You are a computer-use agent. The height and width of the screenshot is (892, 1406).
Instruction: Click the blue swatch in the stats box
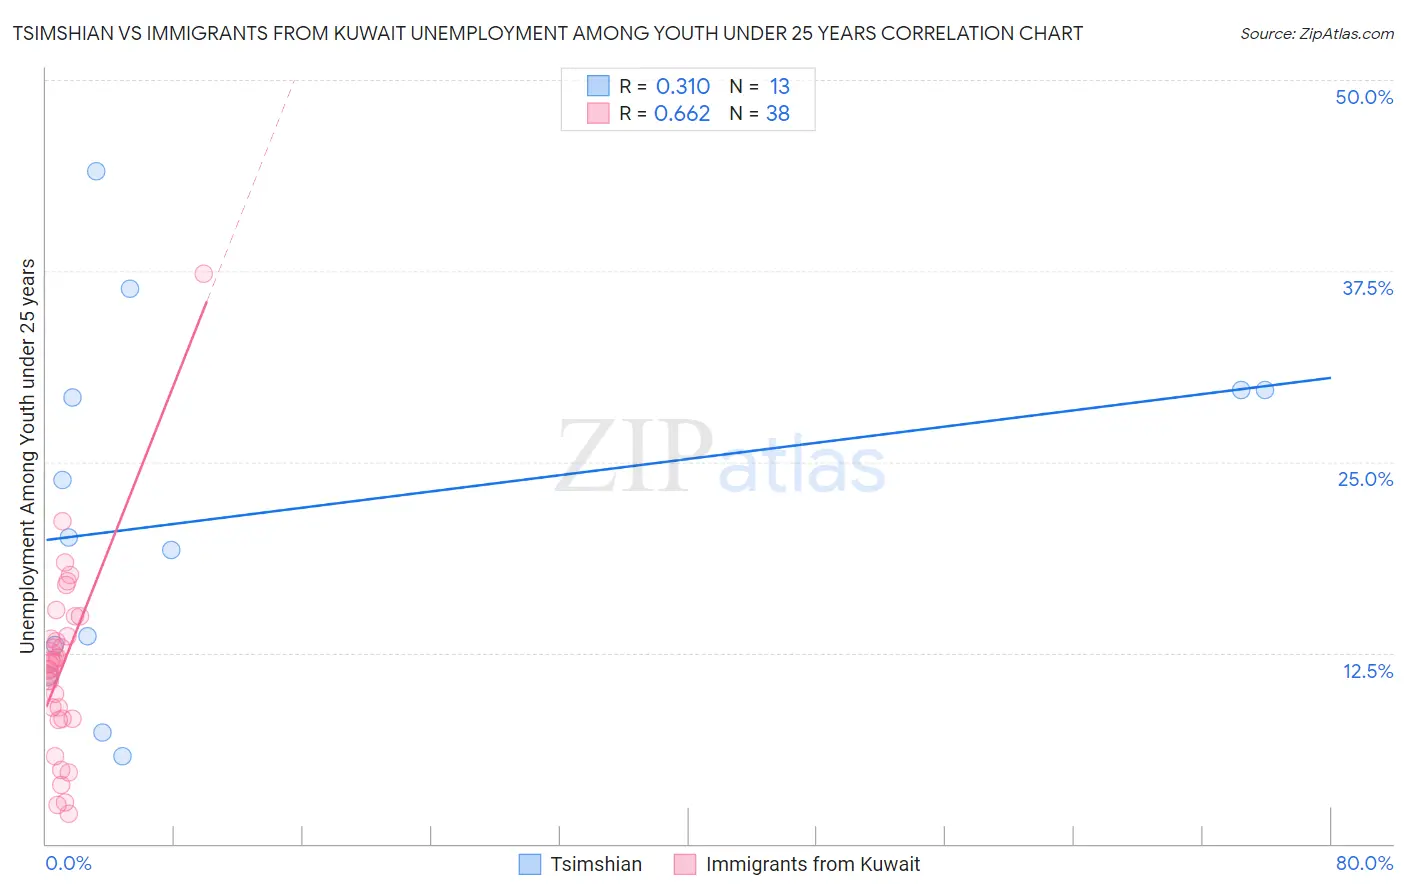point(598,86)
